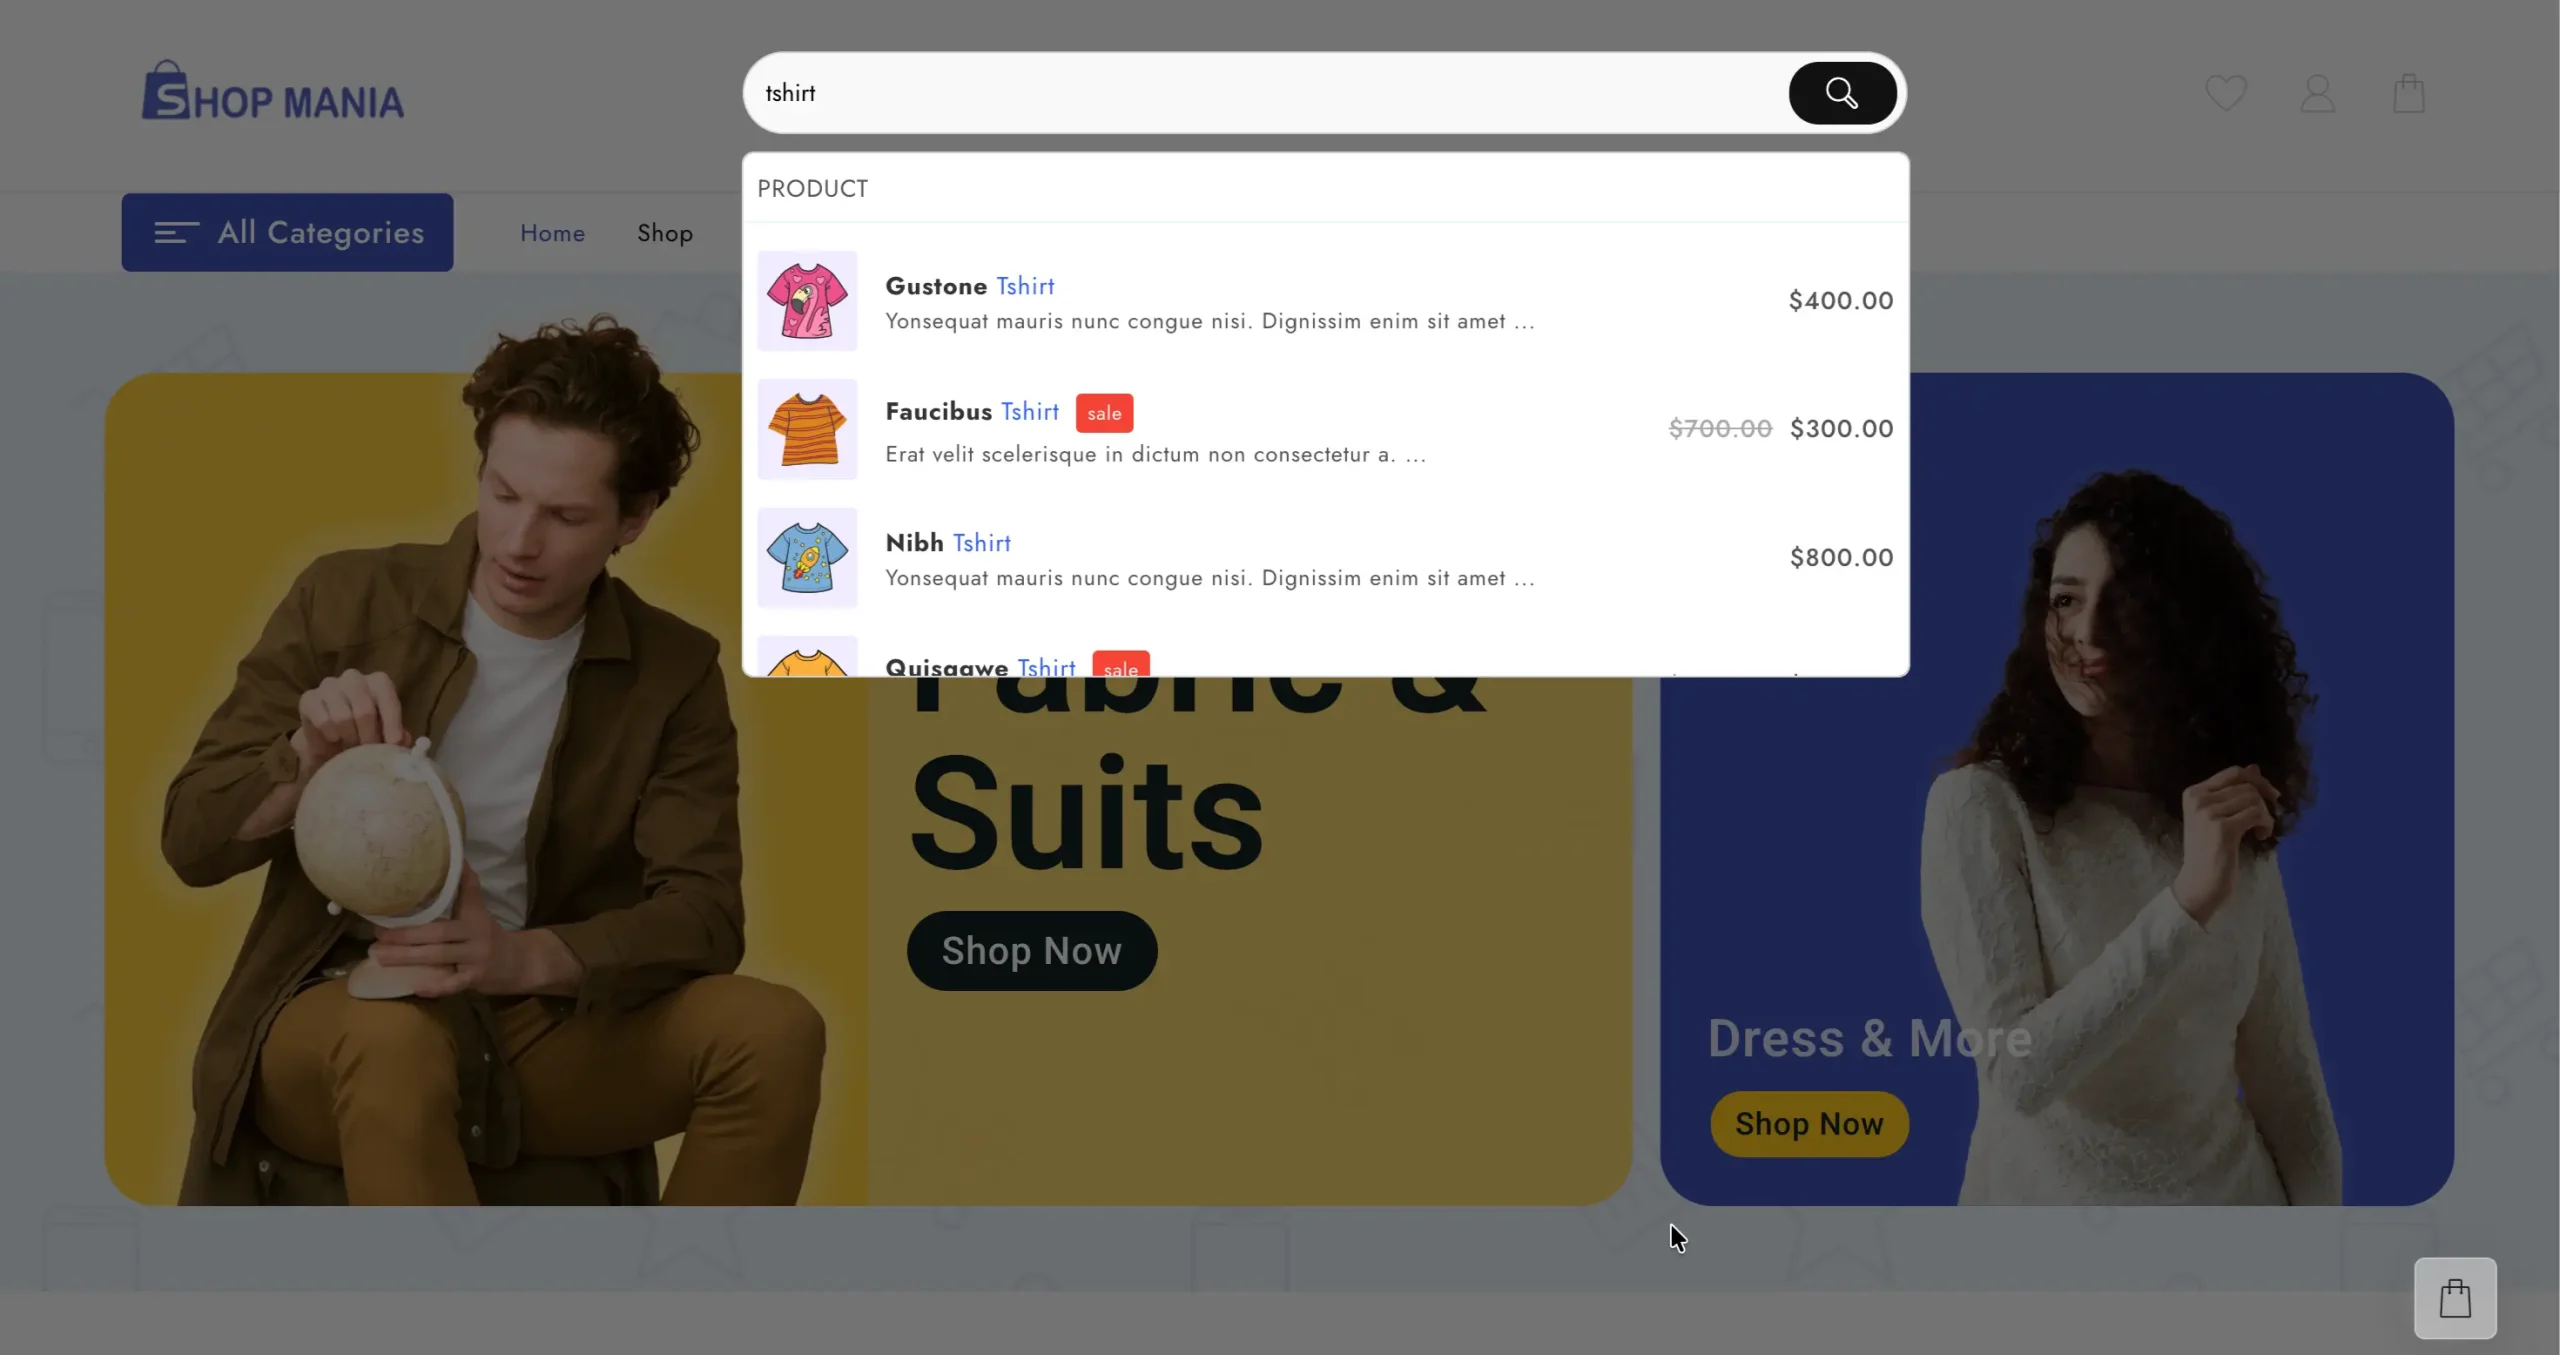The height and width of the screenshot is (1355, 2560).
Task: Open the Faucibus Tshirt product link
Action: 971,412
